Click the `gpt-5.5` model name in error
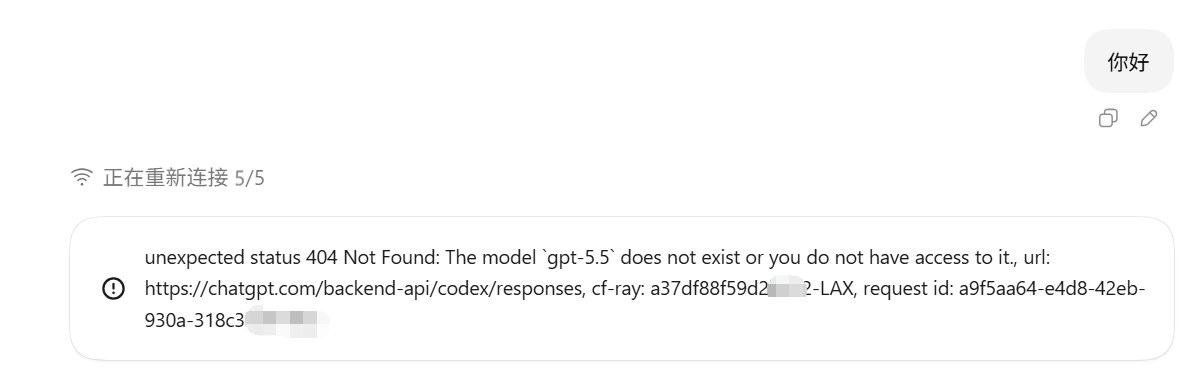1203x384 pixels. [577, 257]
